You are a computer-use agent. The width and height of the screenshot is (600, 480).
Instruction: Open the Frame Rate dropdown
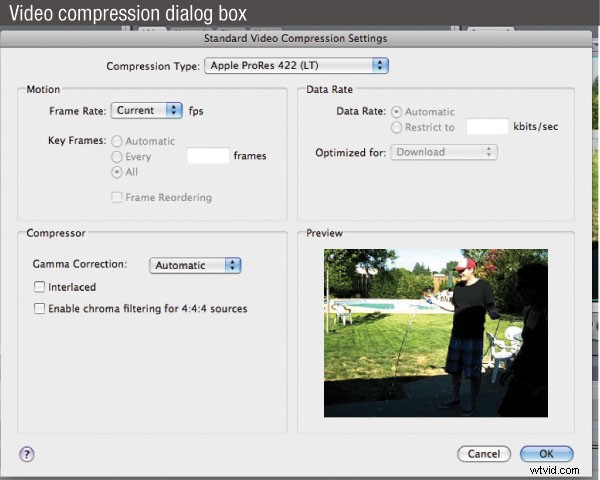[x=147, y=111]
